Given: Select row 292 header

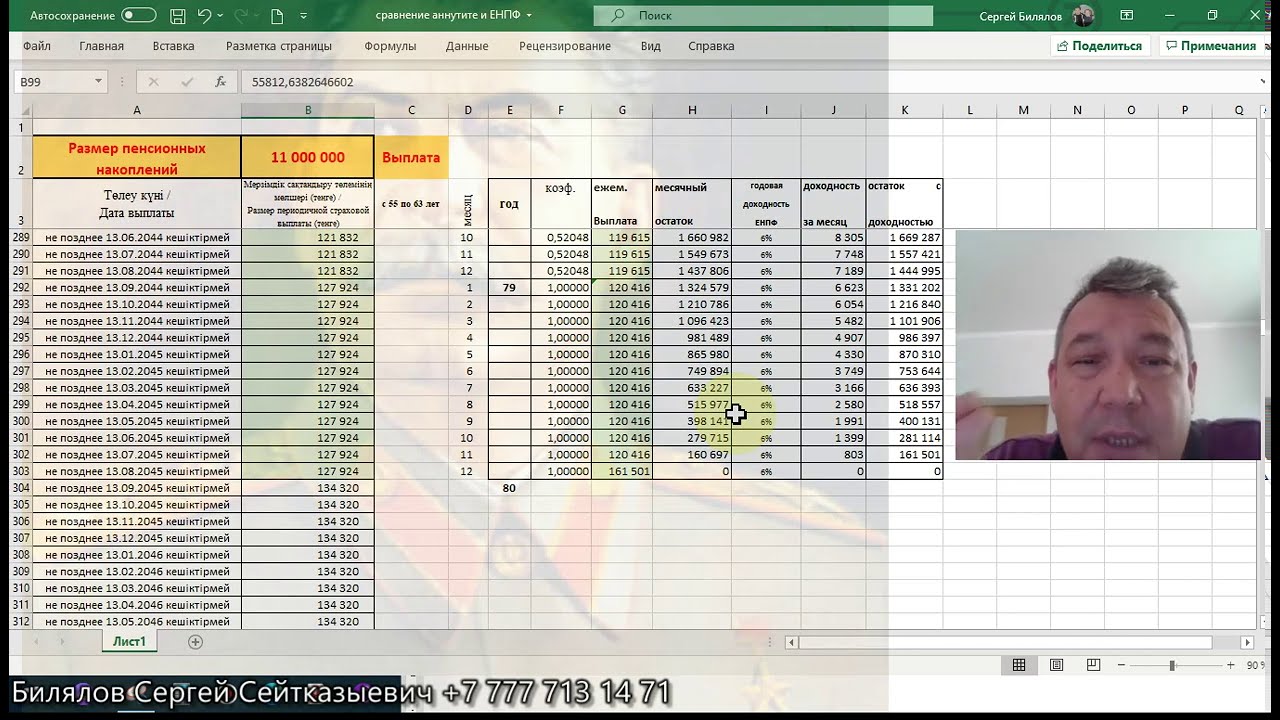Looking at the screenshot, I should click(x=21, y=288).
